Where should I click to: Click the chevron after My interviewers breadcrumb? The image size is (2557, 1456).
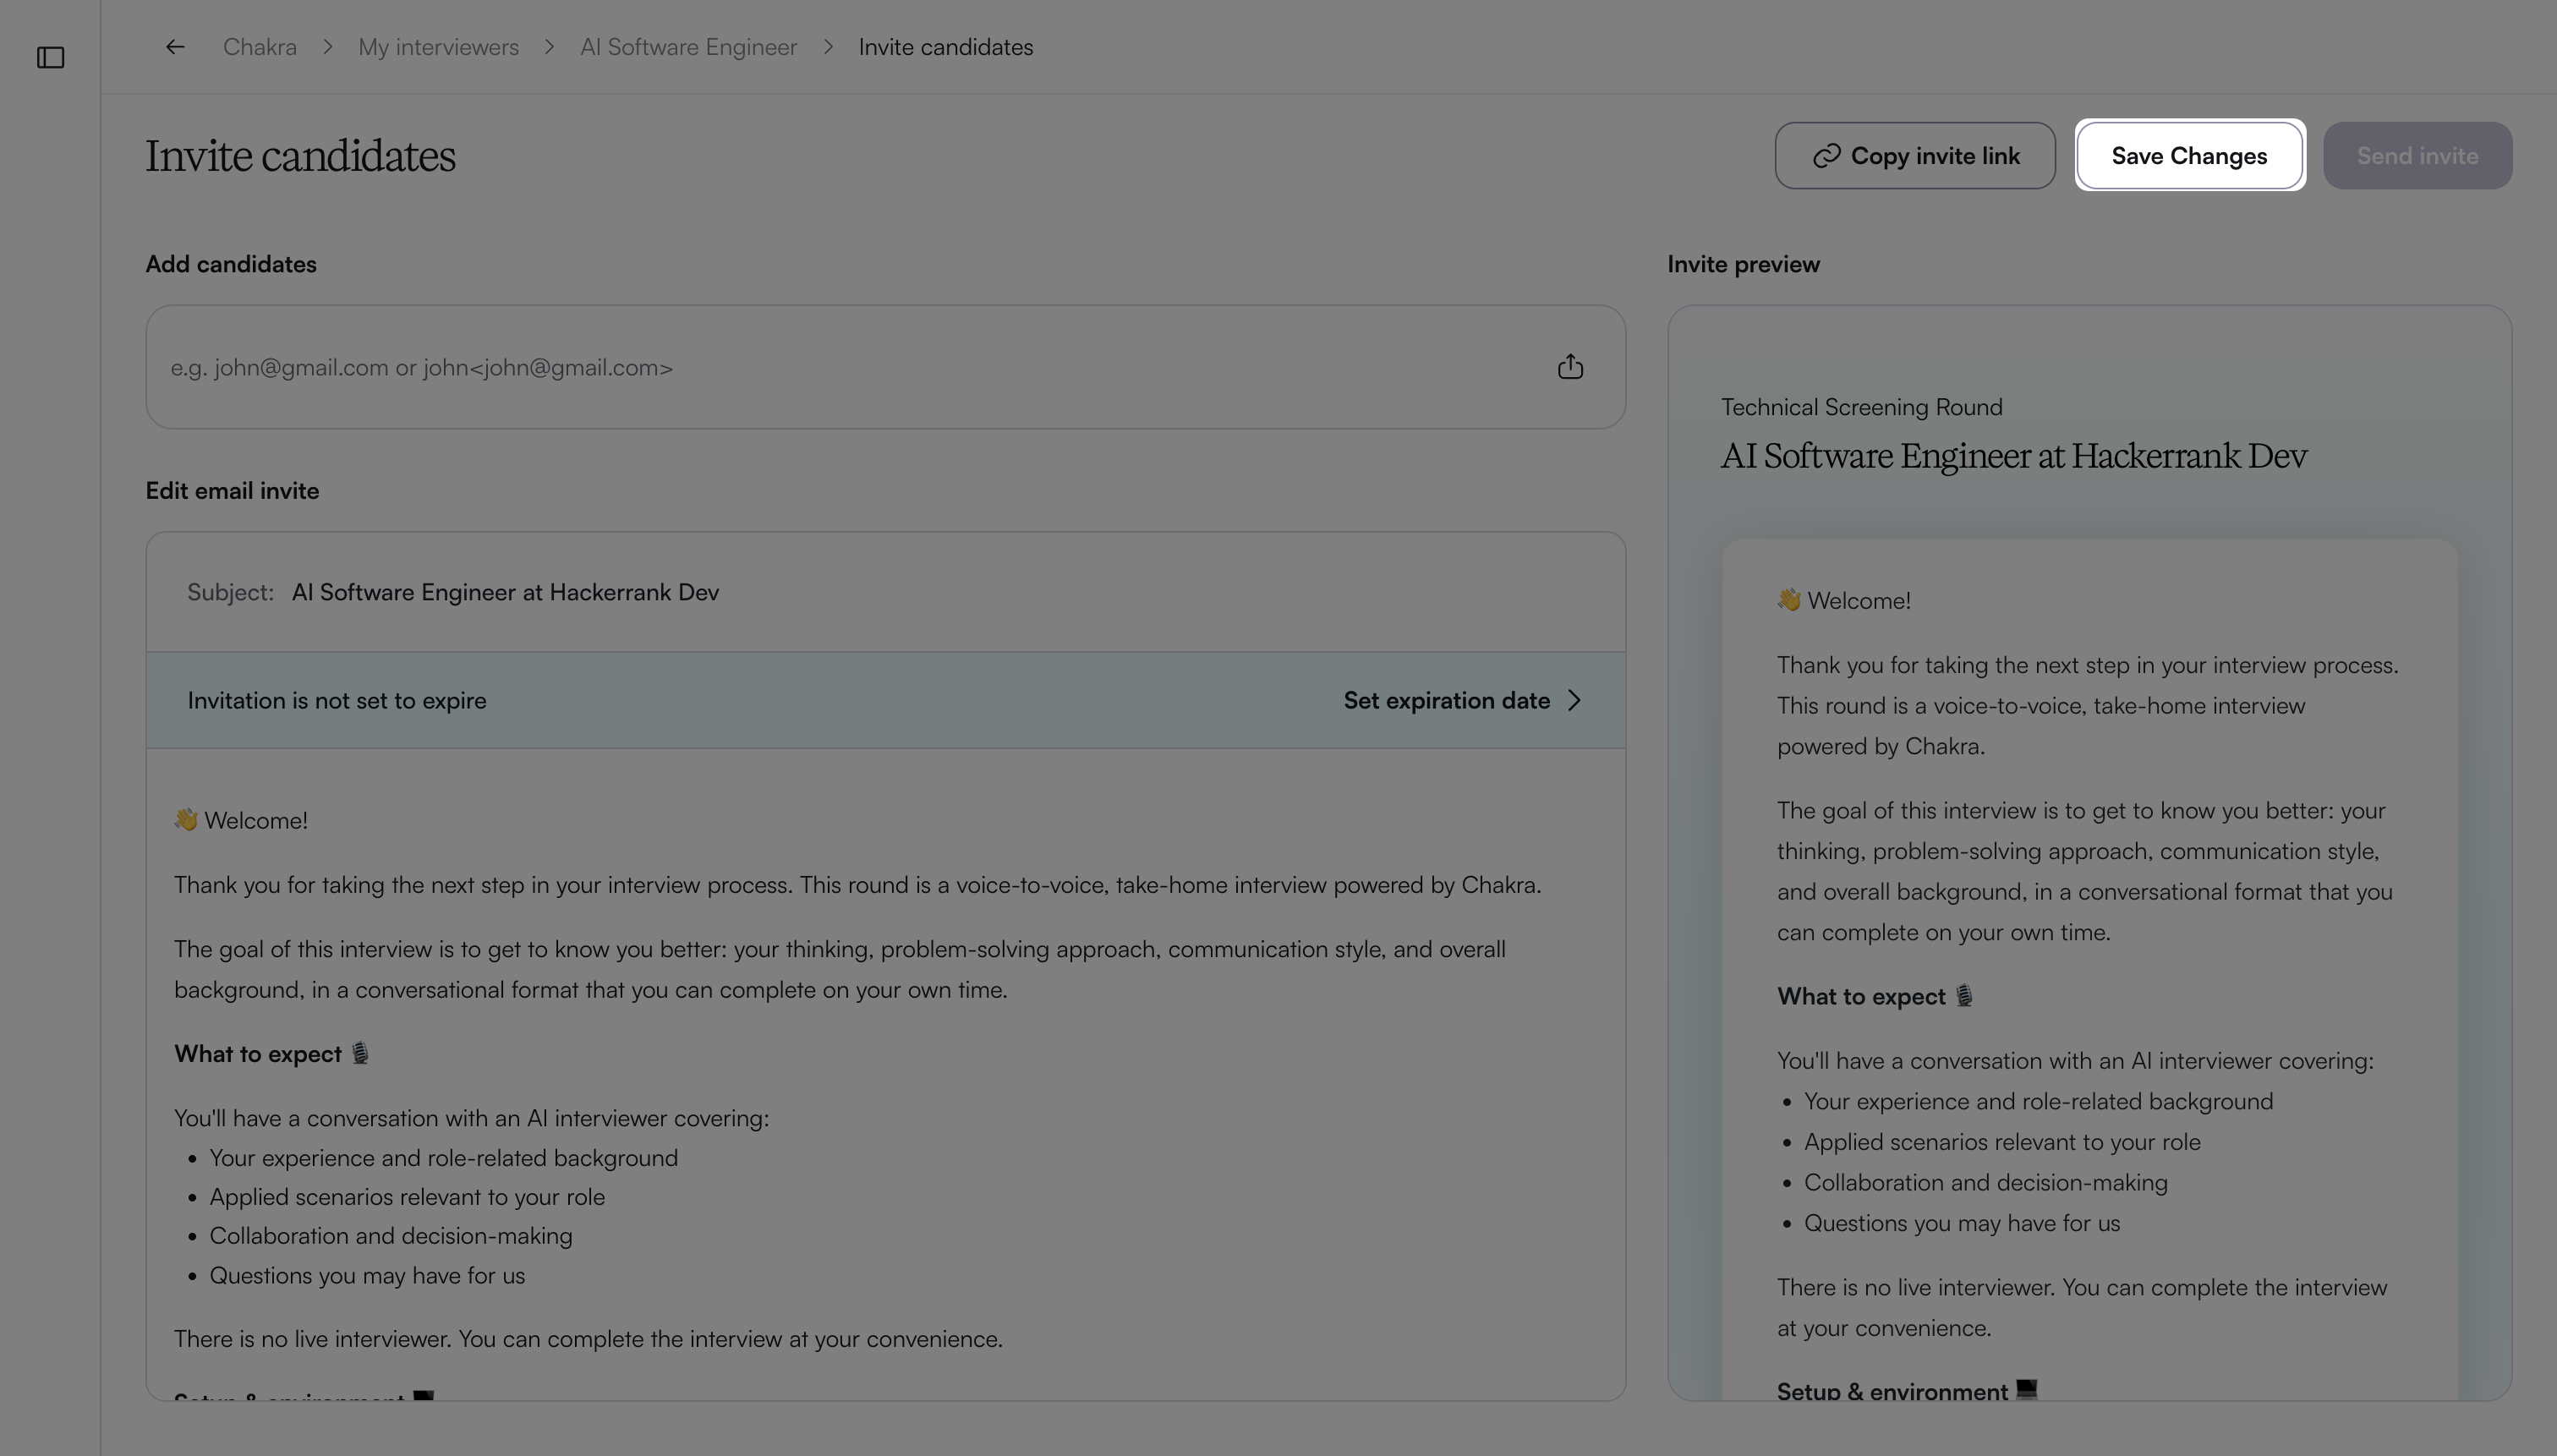(550, 47)
